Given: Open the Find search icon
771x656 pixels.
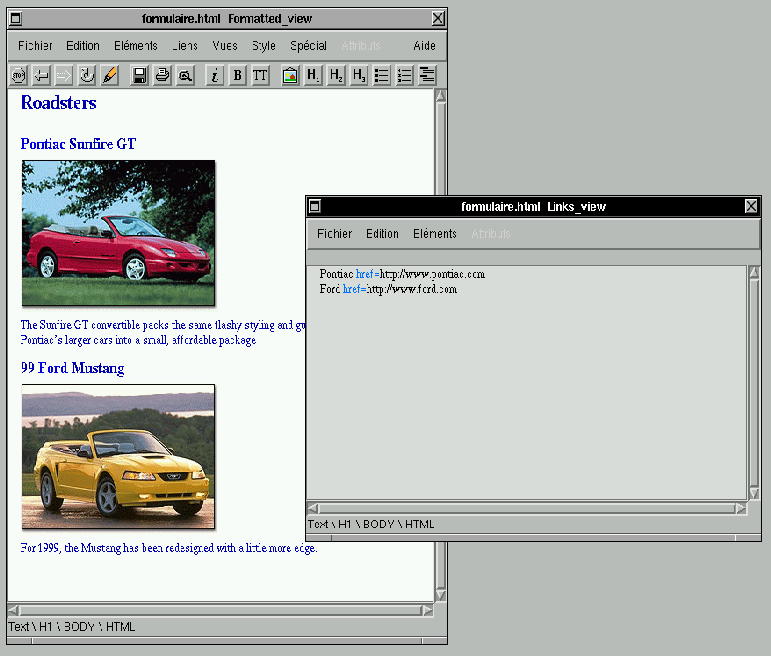Looking at the screenshot, I should [185, 75].
